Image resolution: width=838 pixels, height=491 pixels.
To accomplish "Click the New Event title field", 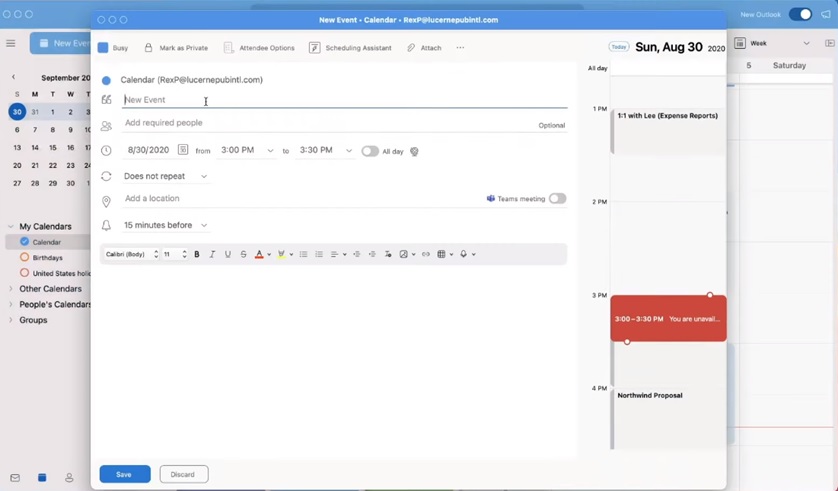I will 345,100.
